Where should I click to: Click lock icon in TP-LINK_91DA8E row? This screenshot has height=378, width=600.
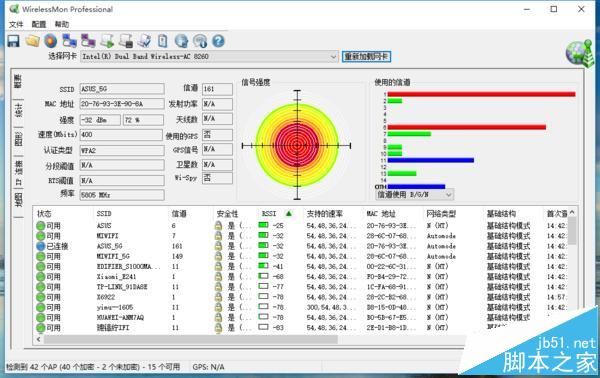click(x=218, y=287)
